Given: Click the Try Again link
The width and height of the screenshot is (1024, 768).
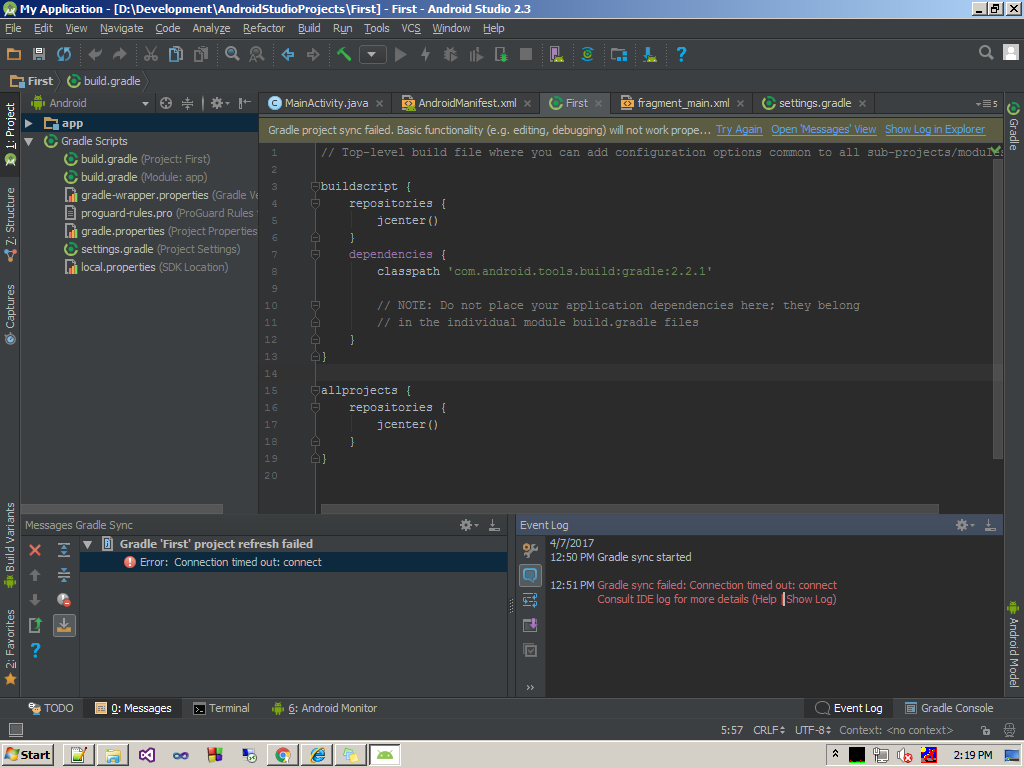Looking at the screenshot, I should (739, 129).
